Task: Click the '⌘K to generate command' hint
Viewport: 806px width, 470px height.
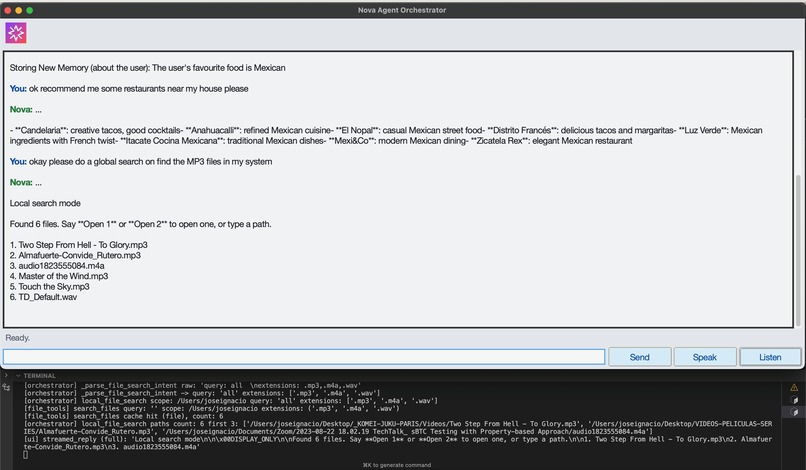Action: (397, 465)
